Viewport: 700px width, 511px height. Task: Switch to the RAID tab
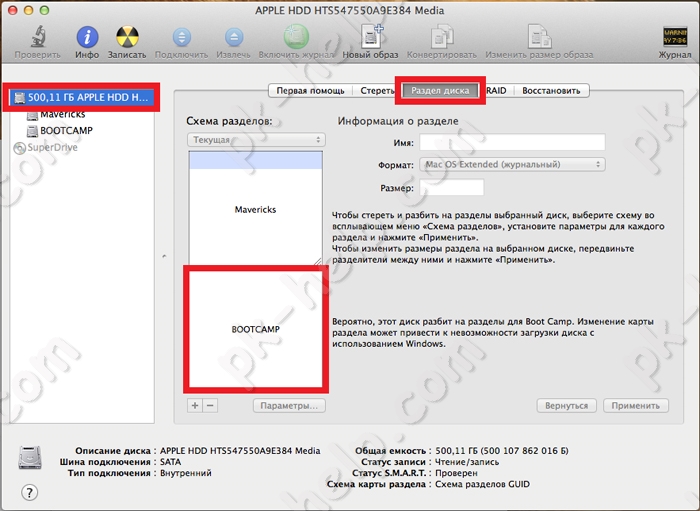click(496, 91)
